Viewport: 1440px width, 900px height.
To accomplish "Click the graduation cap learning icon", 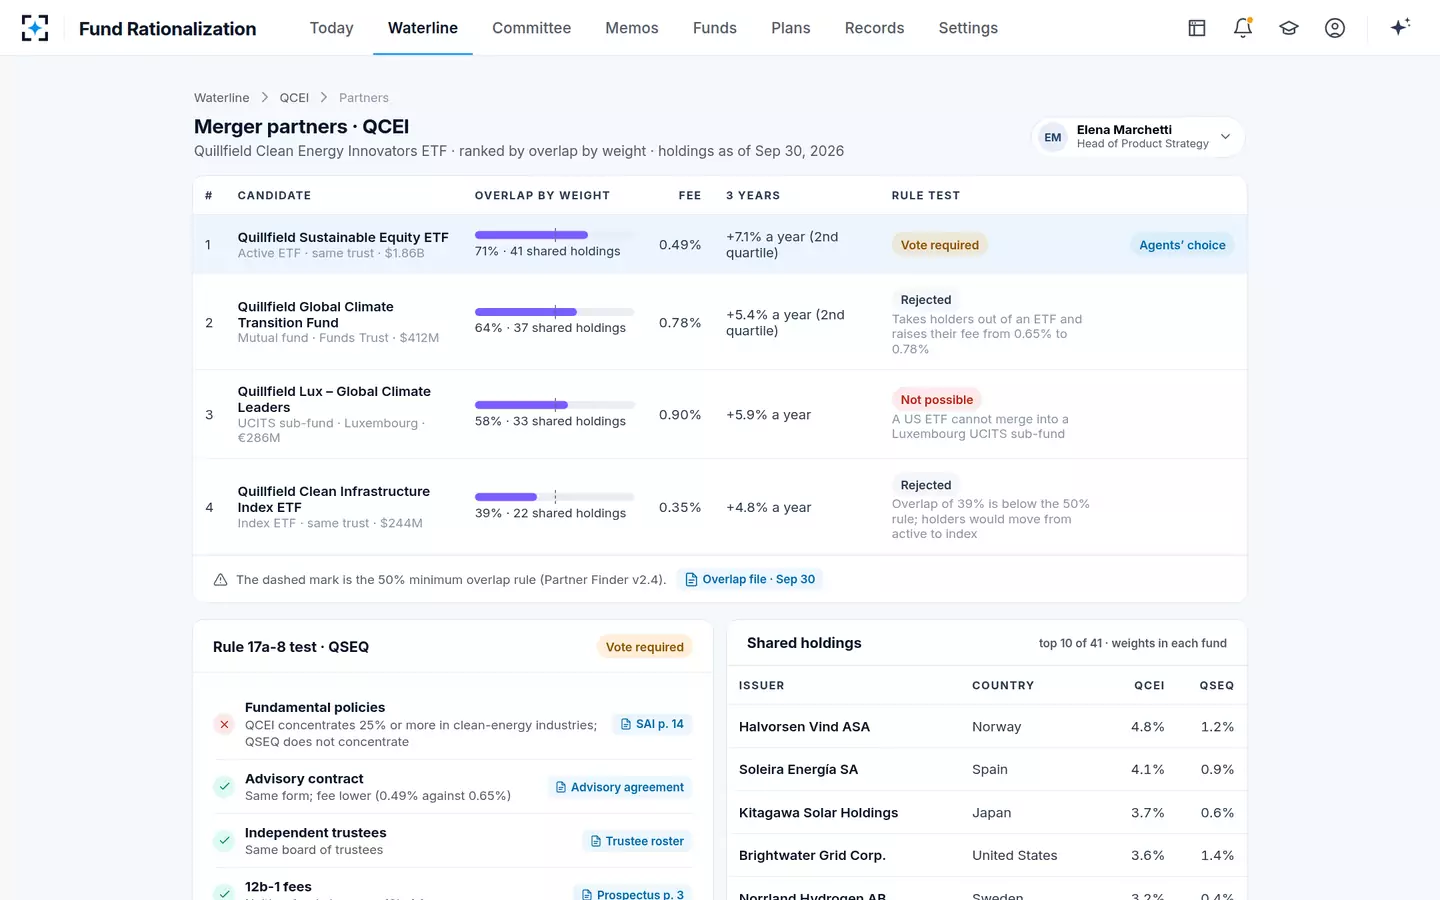I will coord(1289,28).
